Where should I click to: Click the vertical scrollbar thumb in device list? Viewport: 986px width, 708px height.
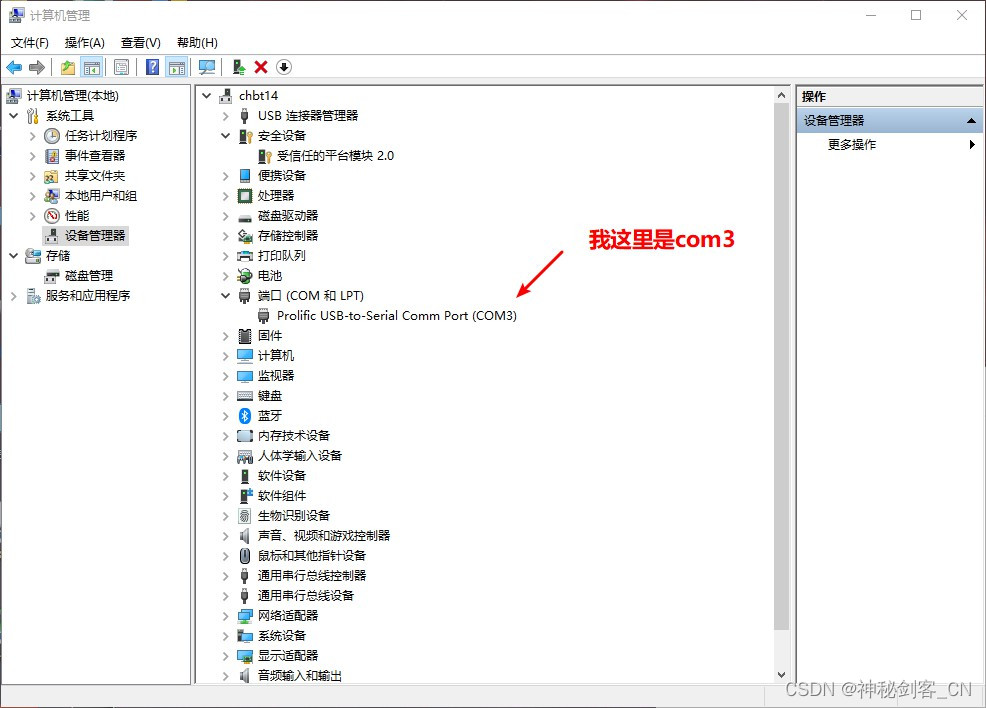pos(781,366)
